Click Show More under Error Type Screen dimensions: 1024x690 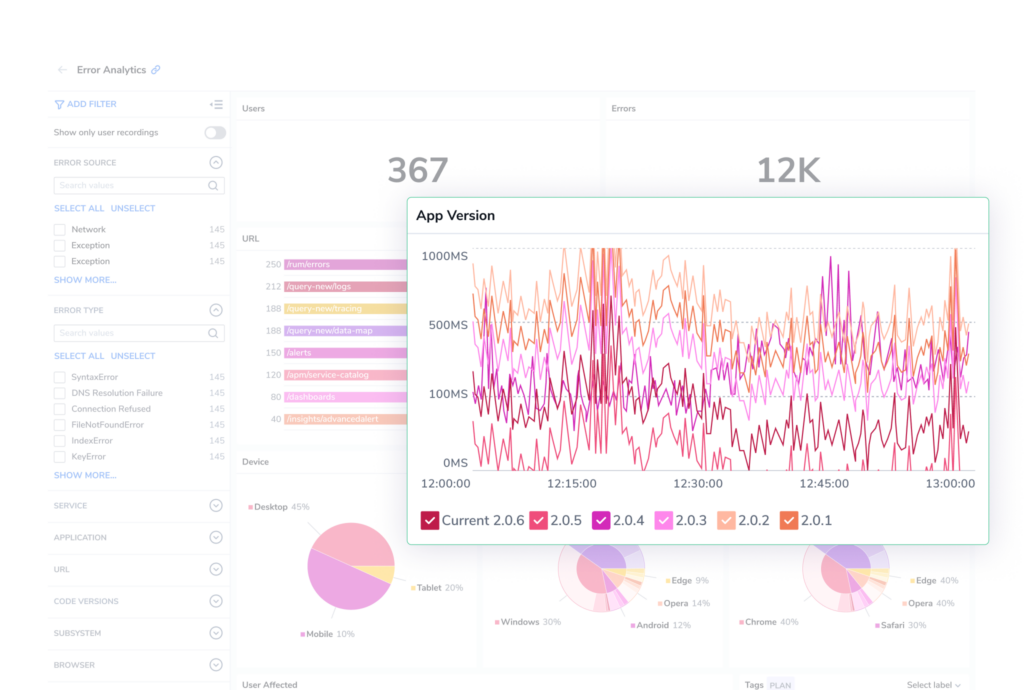pos(85,475)
